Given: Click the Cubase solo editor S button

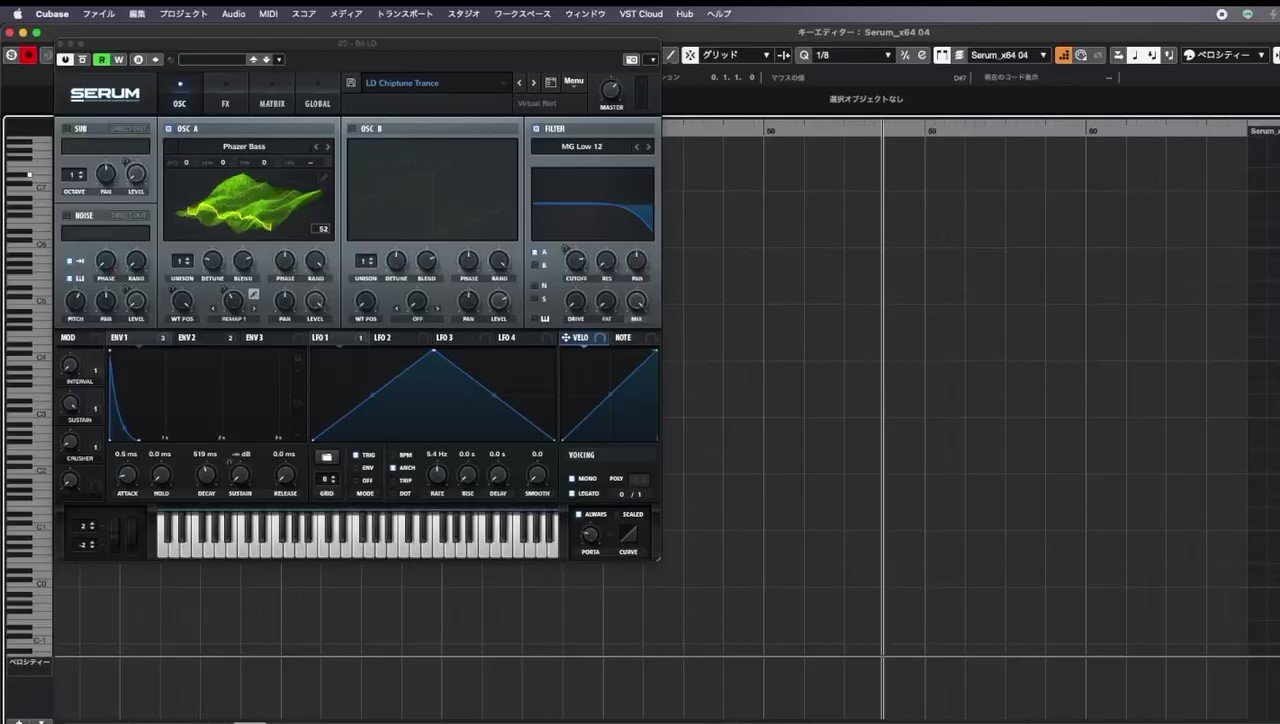Looking at the screenshot, I should click(12, 55).
